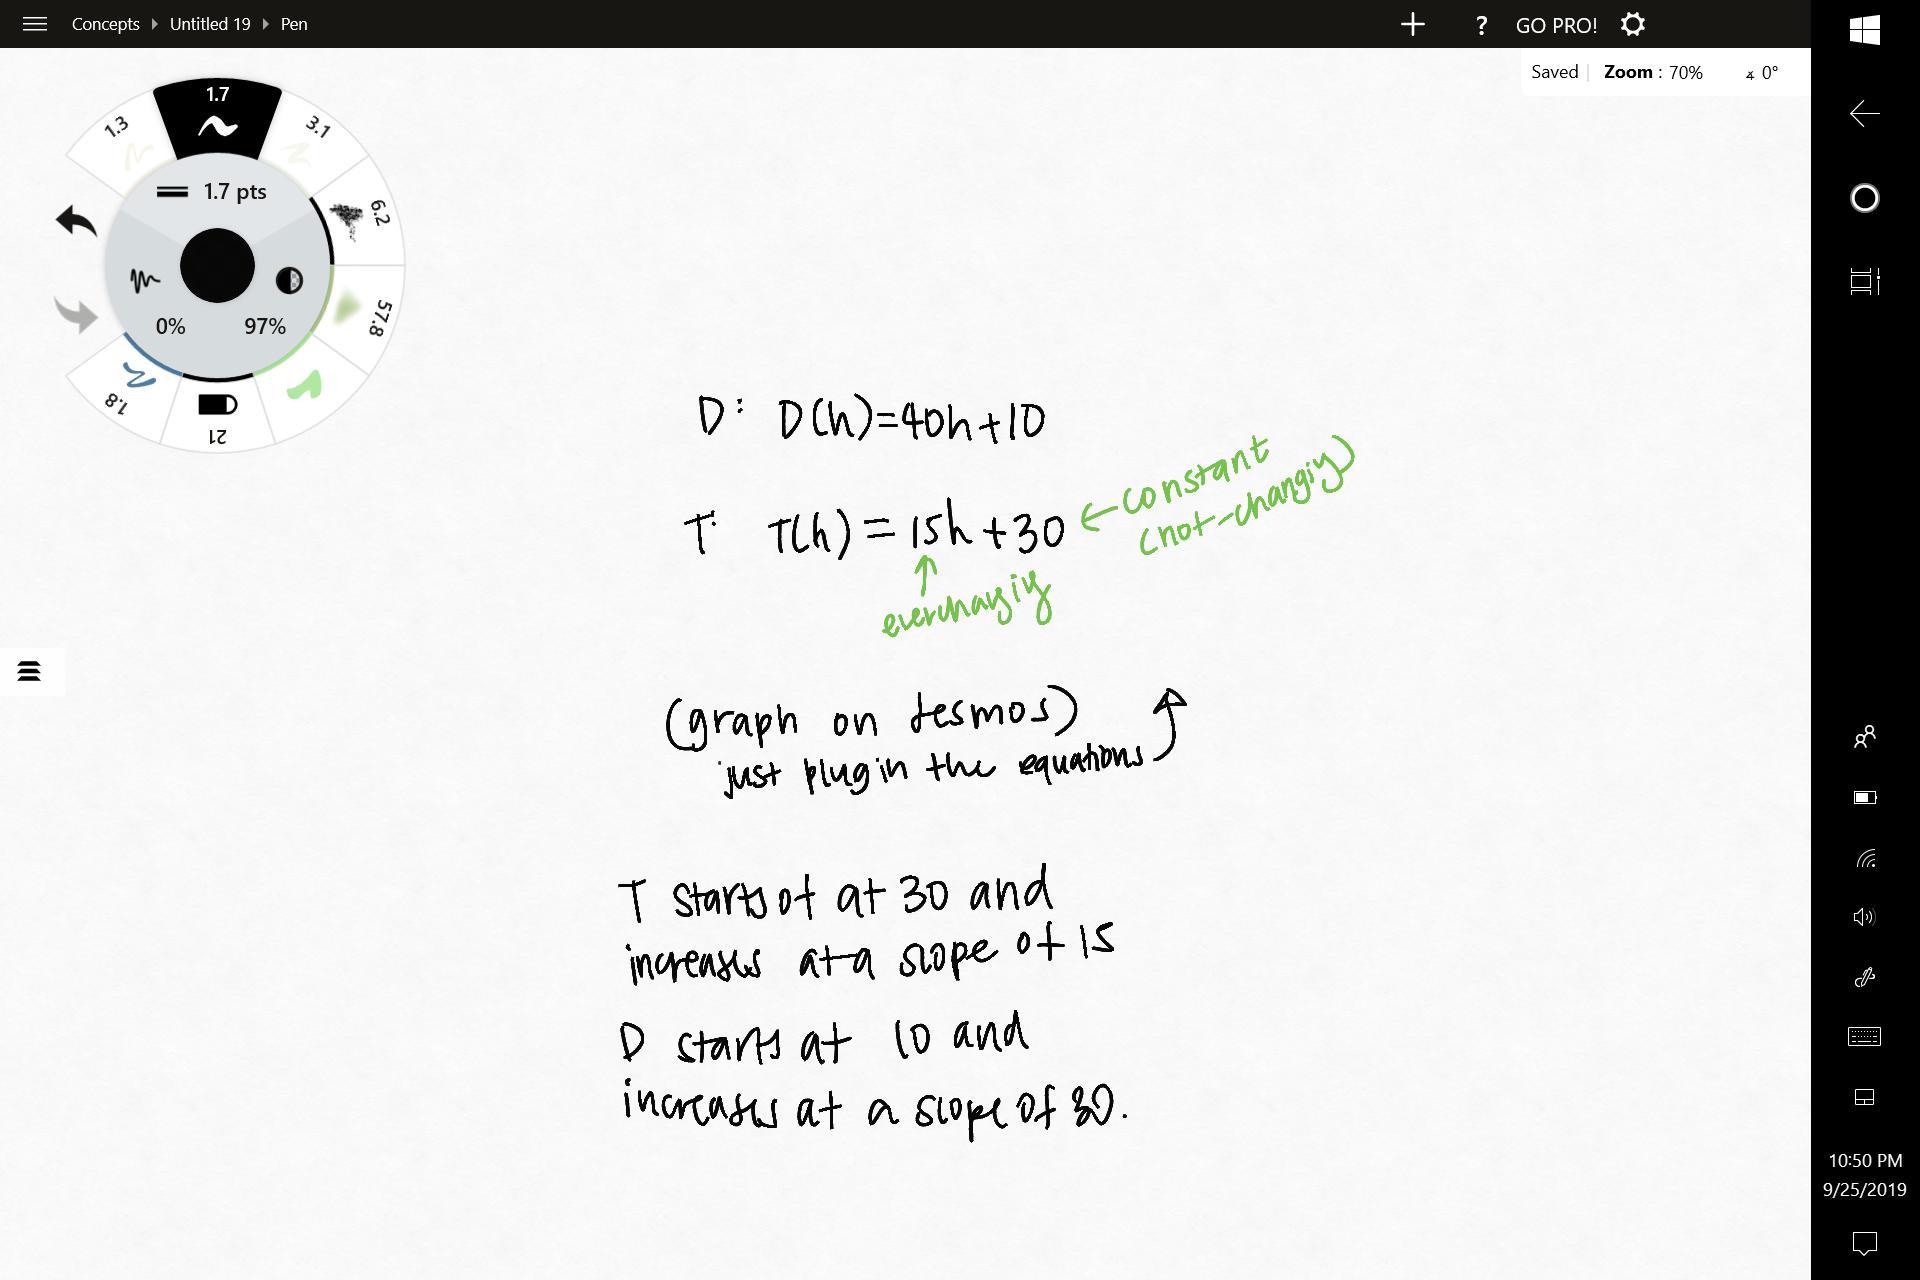The width and height of the screenshot is (1920, 1280).
Task: Choose the 1.3 faded pen slot
Action: tap(127, 140)
